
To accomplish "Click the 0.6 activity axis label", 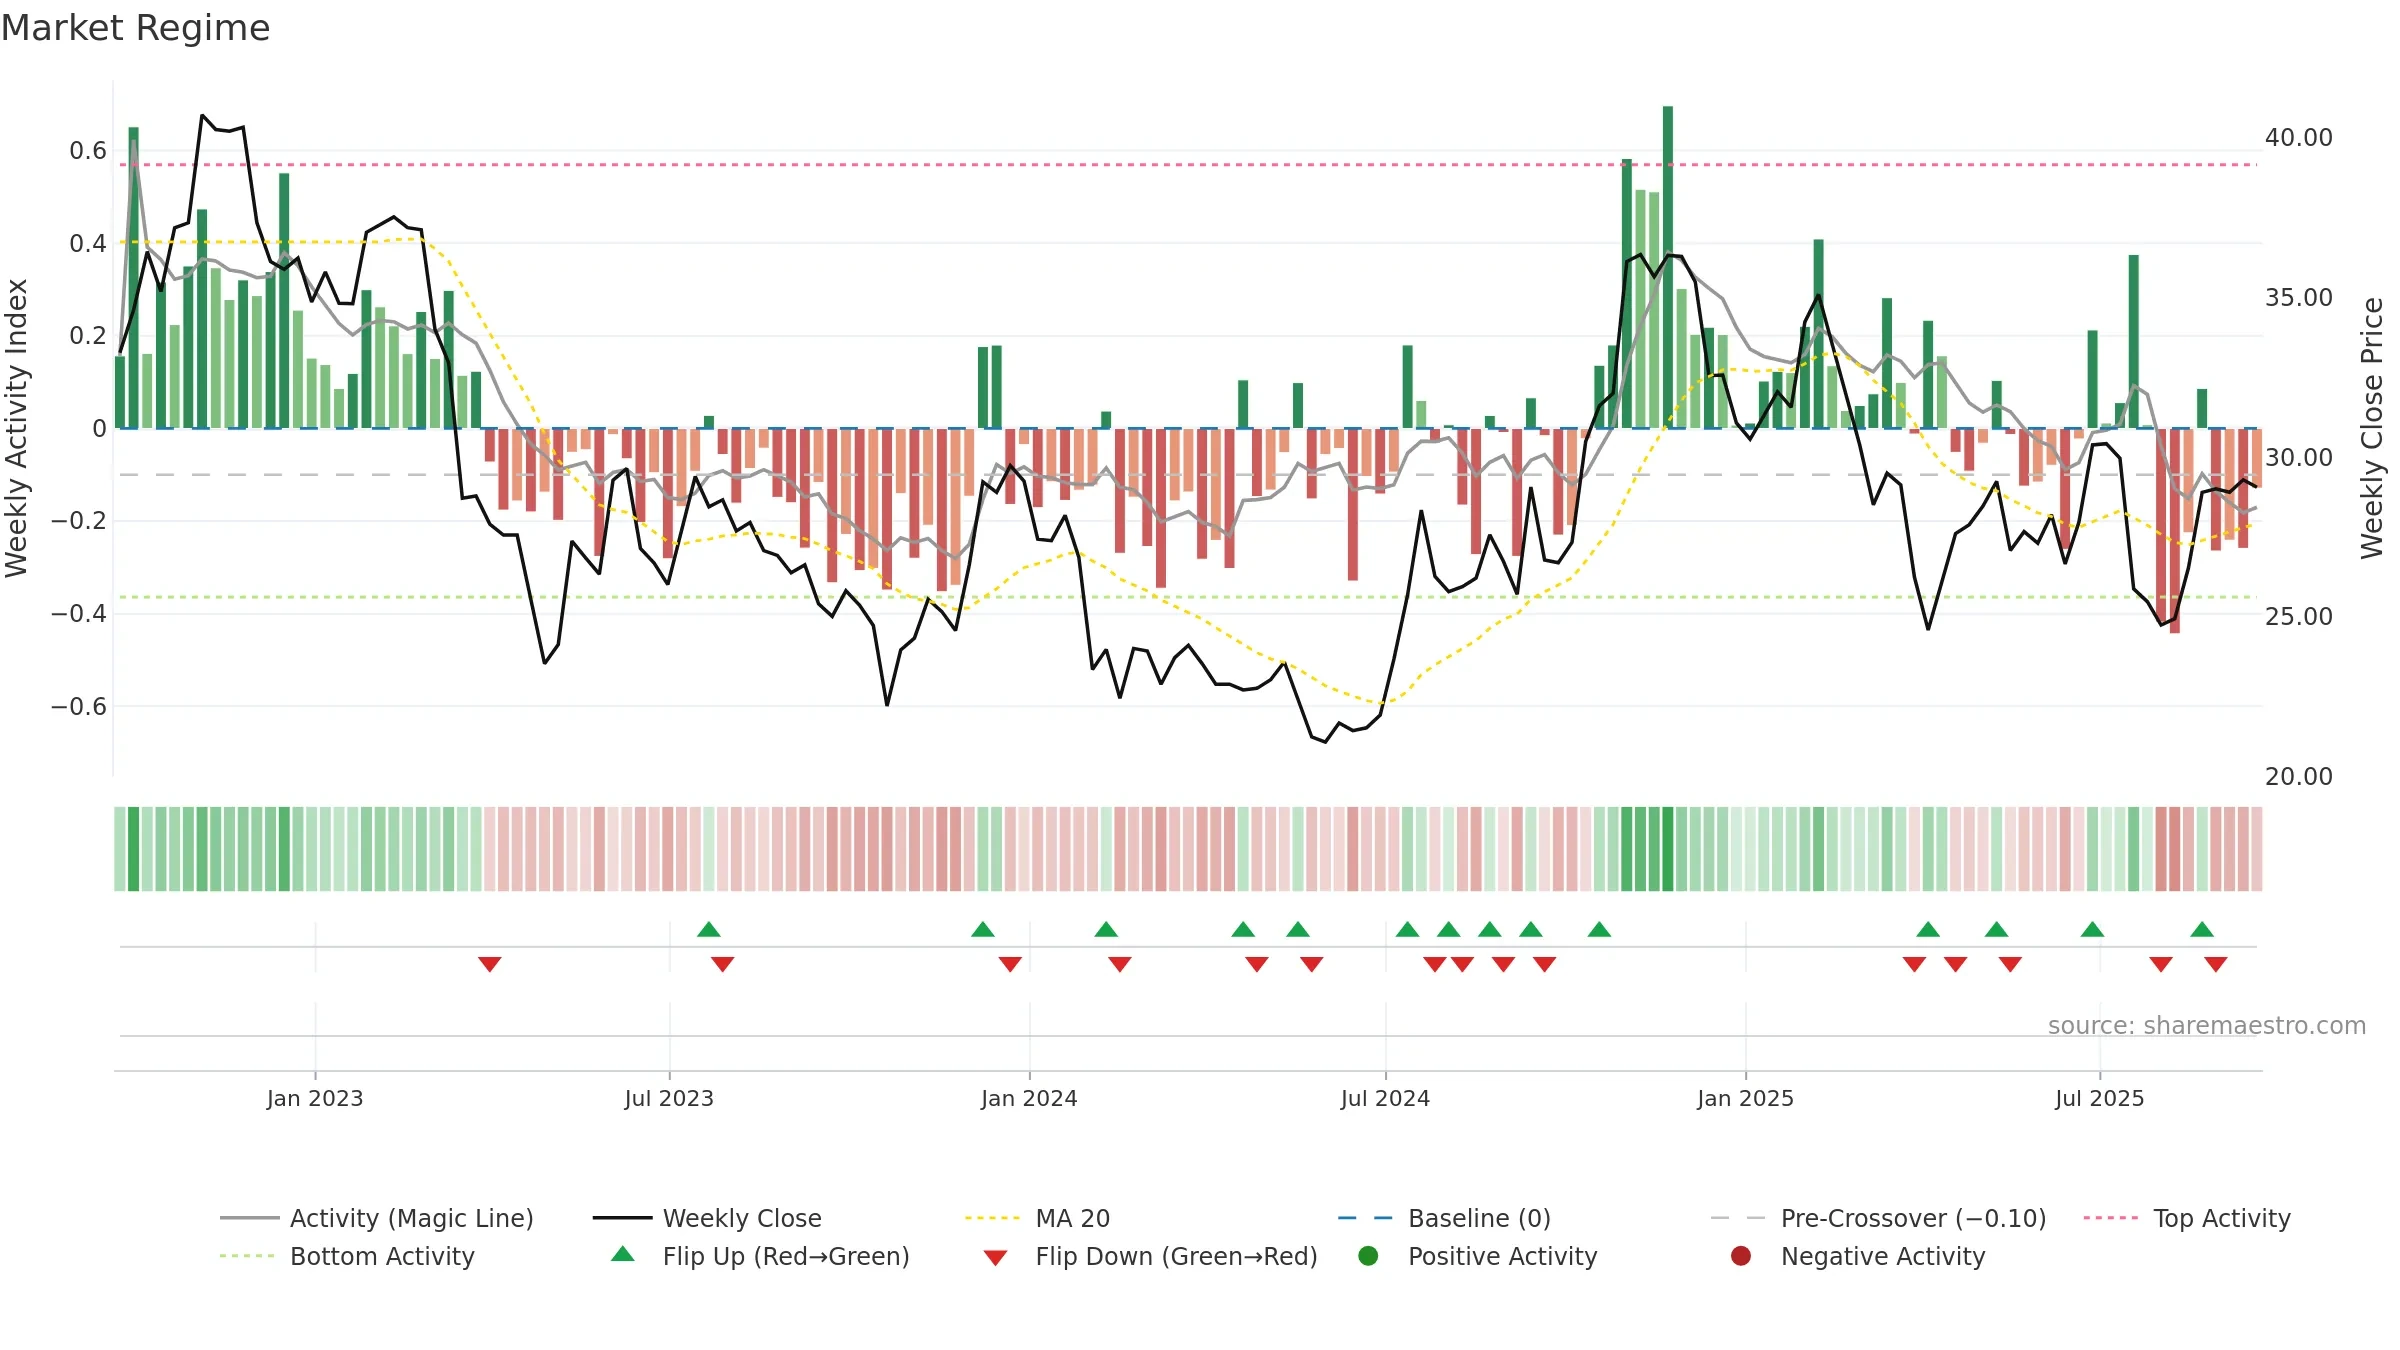I will pos(88,151).
